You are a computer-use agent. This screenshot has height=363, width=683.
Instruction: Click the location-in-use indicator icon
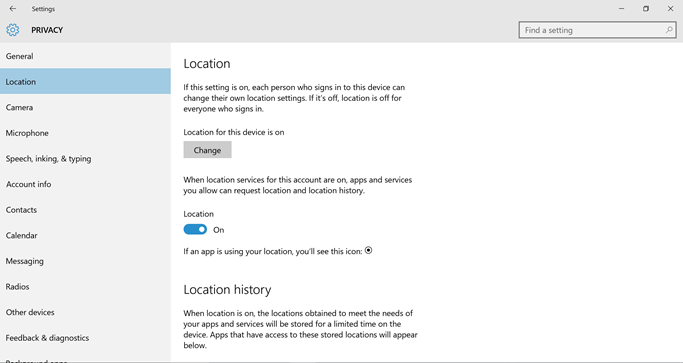click(369, 251)
